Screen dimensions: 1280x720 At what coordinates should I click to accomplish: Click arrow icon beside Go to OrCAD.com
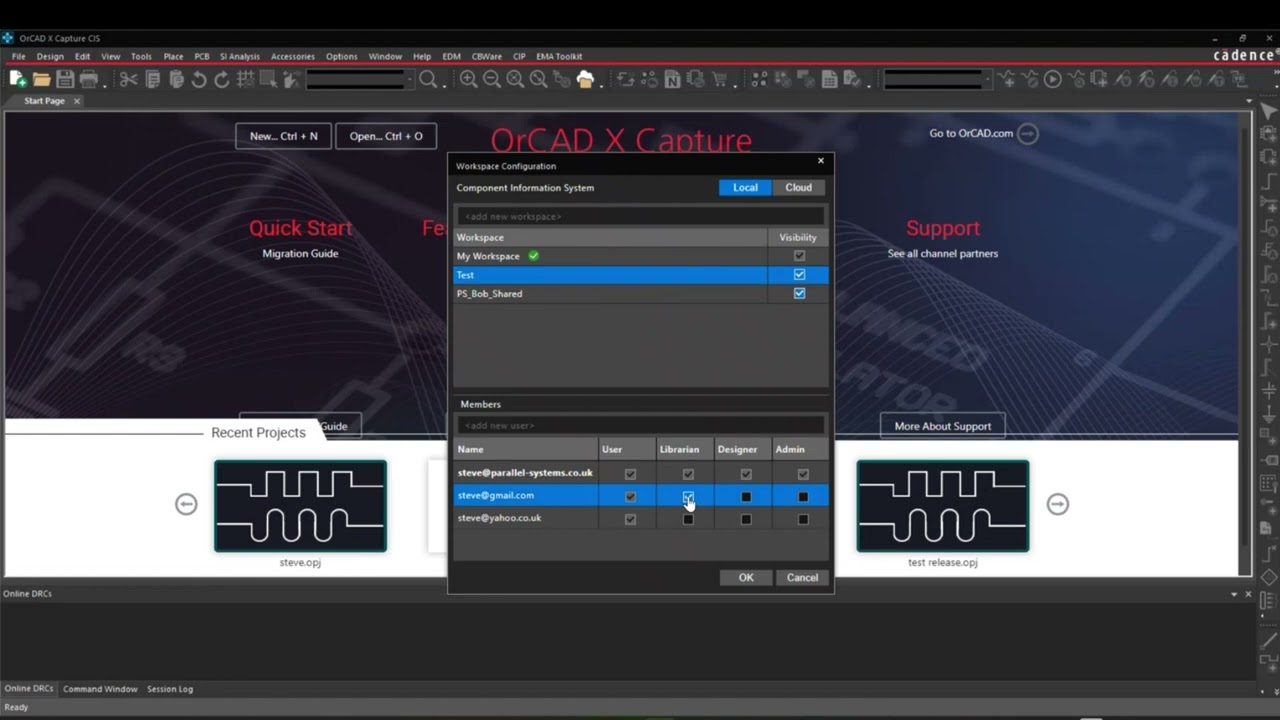pos(1028,133)
